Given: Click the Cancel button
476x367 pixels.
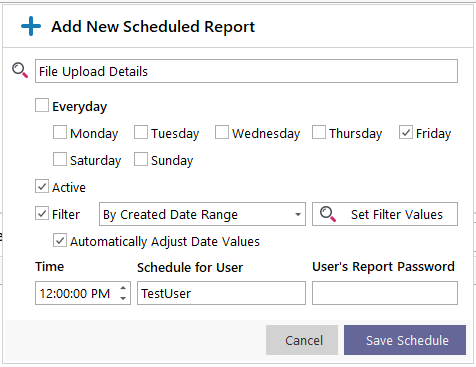Looking at the screenshot, I should pos(302,340).
